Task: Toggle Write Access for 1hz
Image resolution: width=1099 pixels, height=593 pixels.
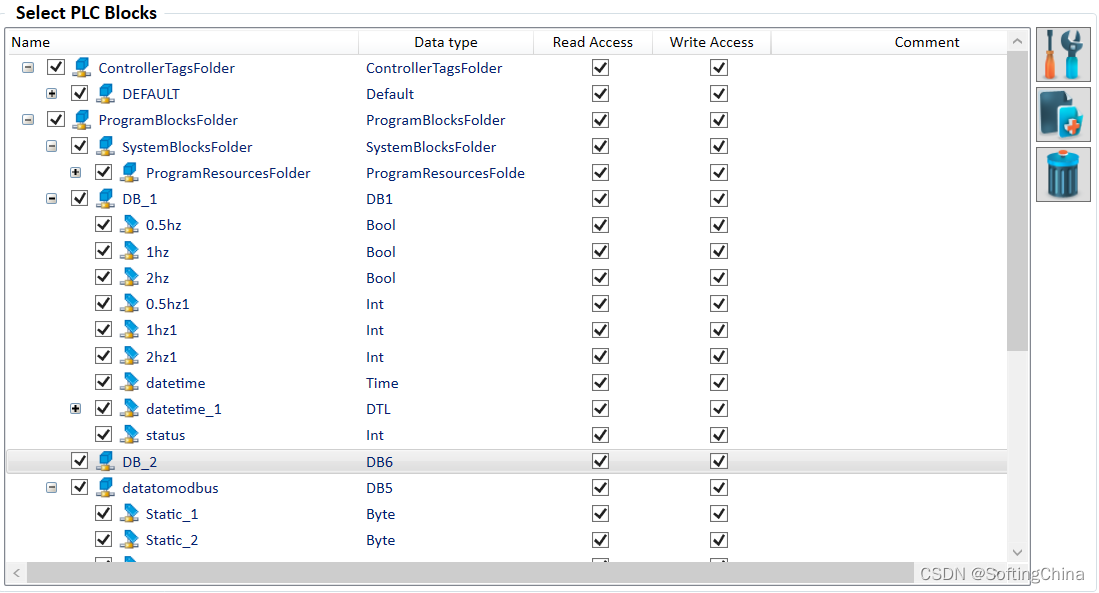Action: 718,251
